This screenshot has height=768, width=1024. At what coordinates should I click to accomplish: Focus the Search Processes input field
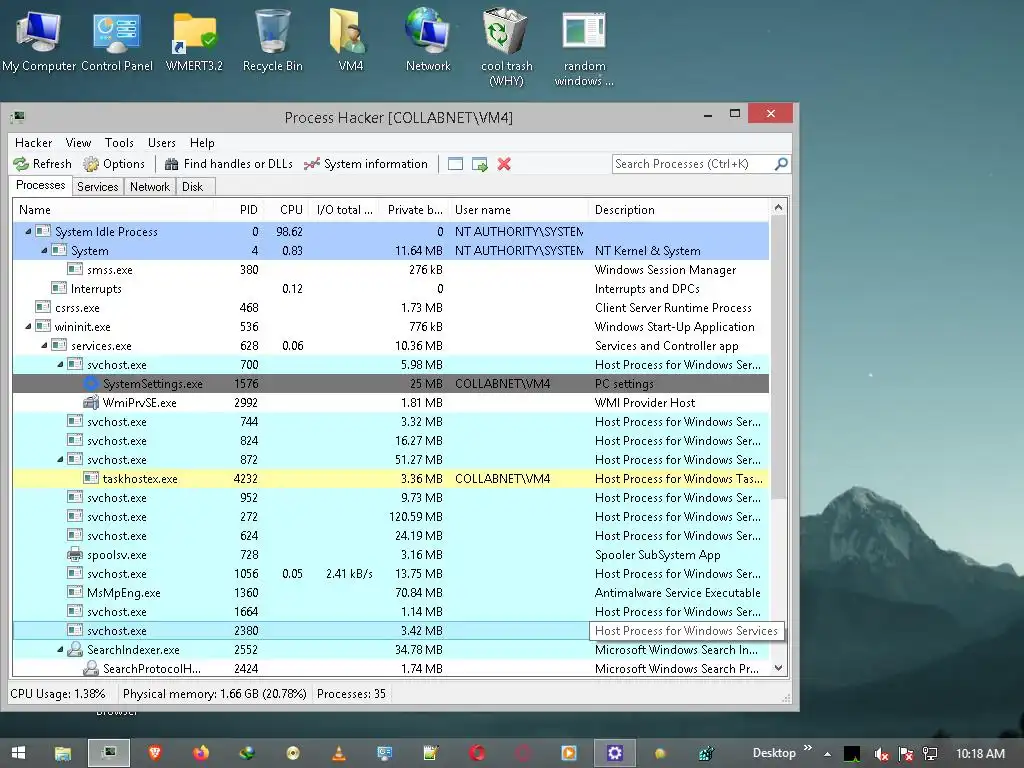692,164
